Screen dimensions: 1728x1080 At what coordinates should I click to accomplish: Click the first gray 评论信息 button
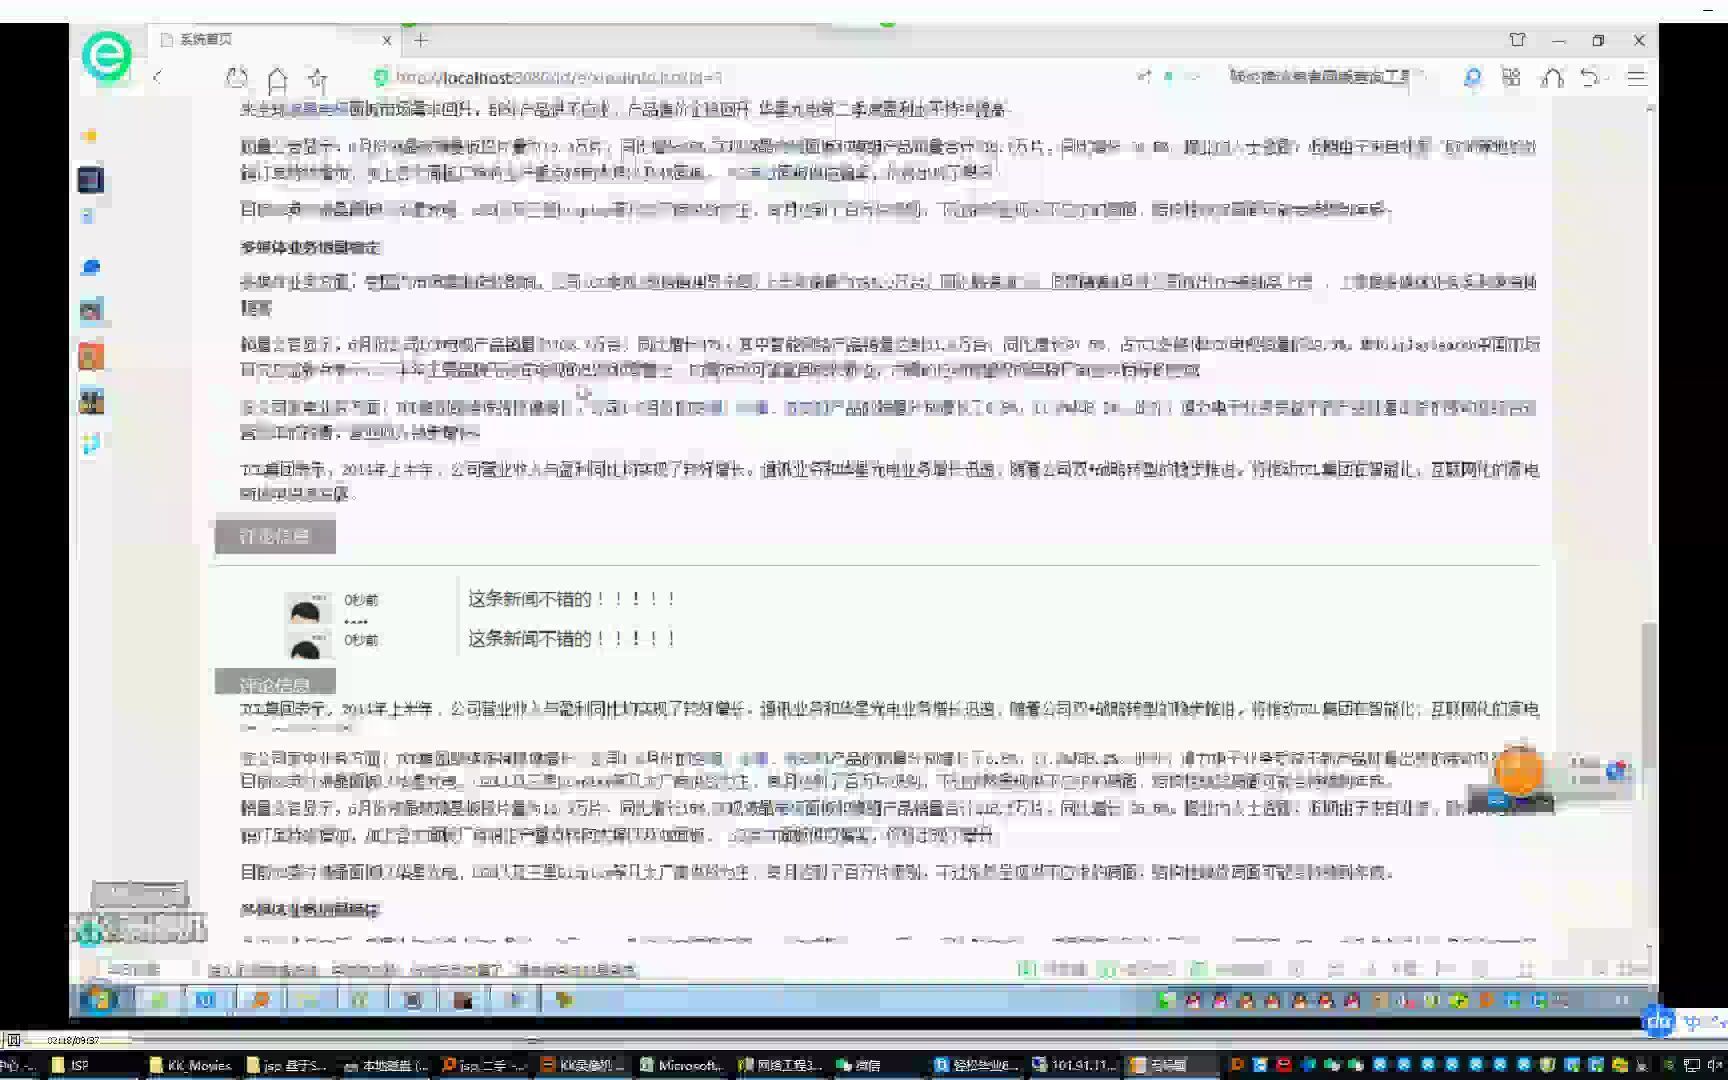275,536
